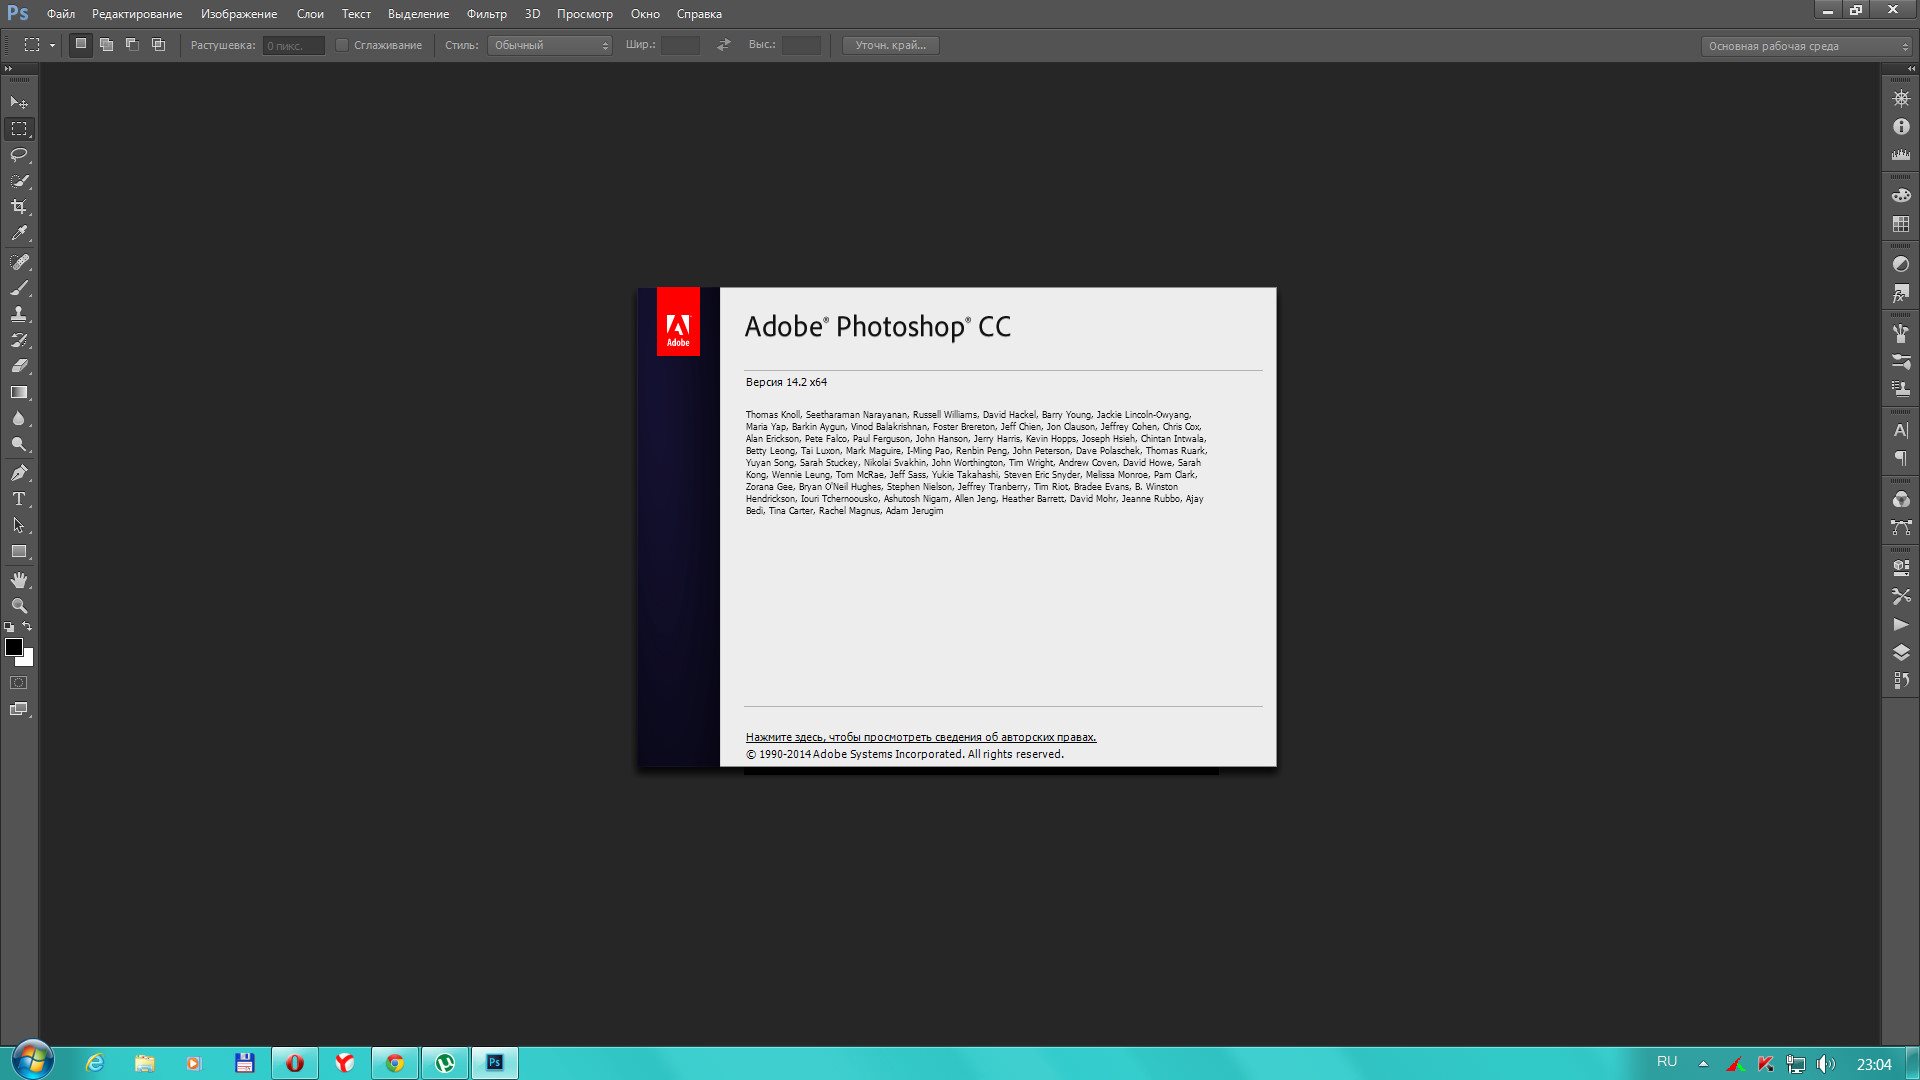The width and height of the screenshot is (1920, 1080).
Task: Open the Paths panel icon
Action: [1901, 527]
